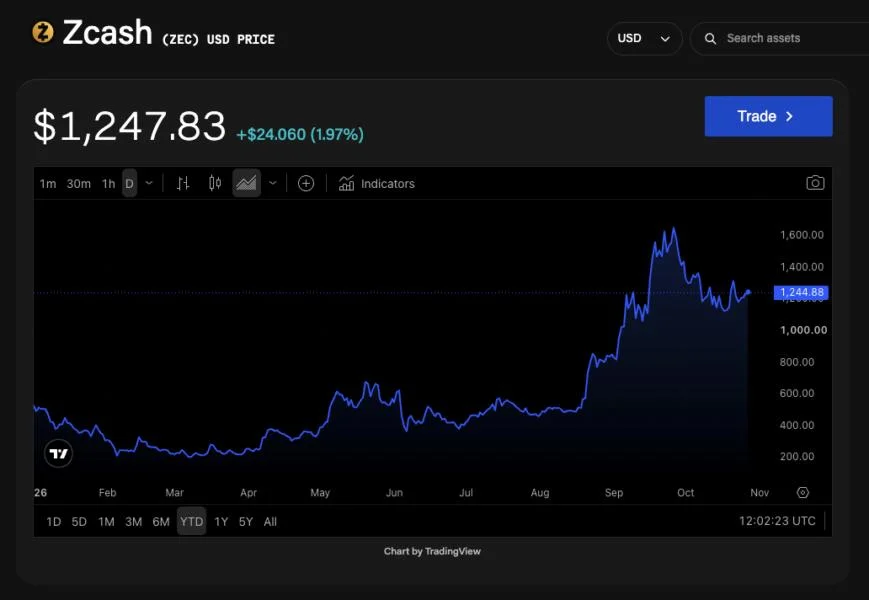The image size is (869, 600).
Task: Open the USD currency dropdown
Action: point(644,38)
